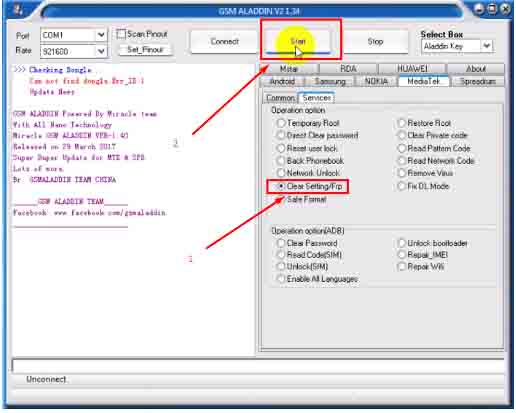
Task: Switch to the Samsung tab
Action: pos(330,81)
